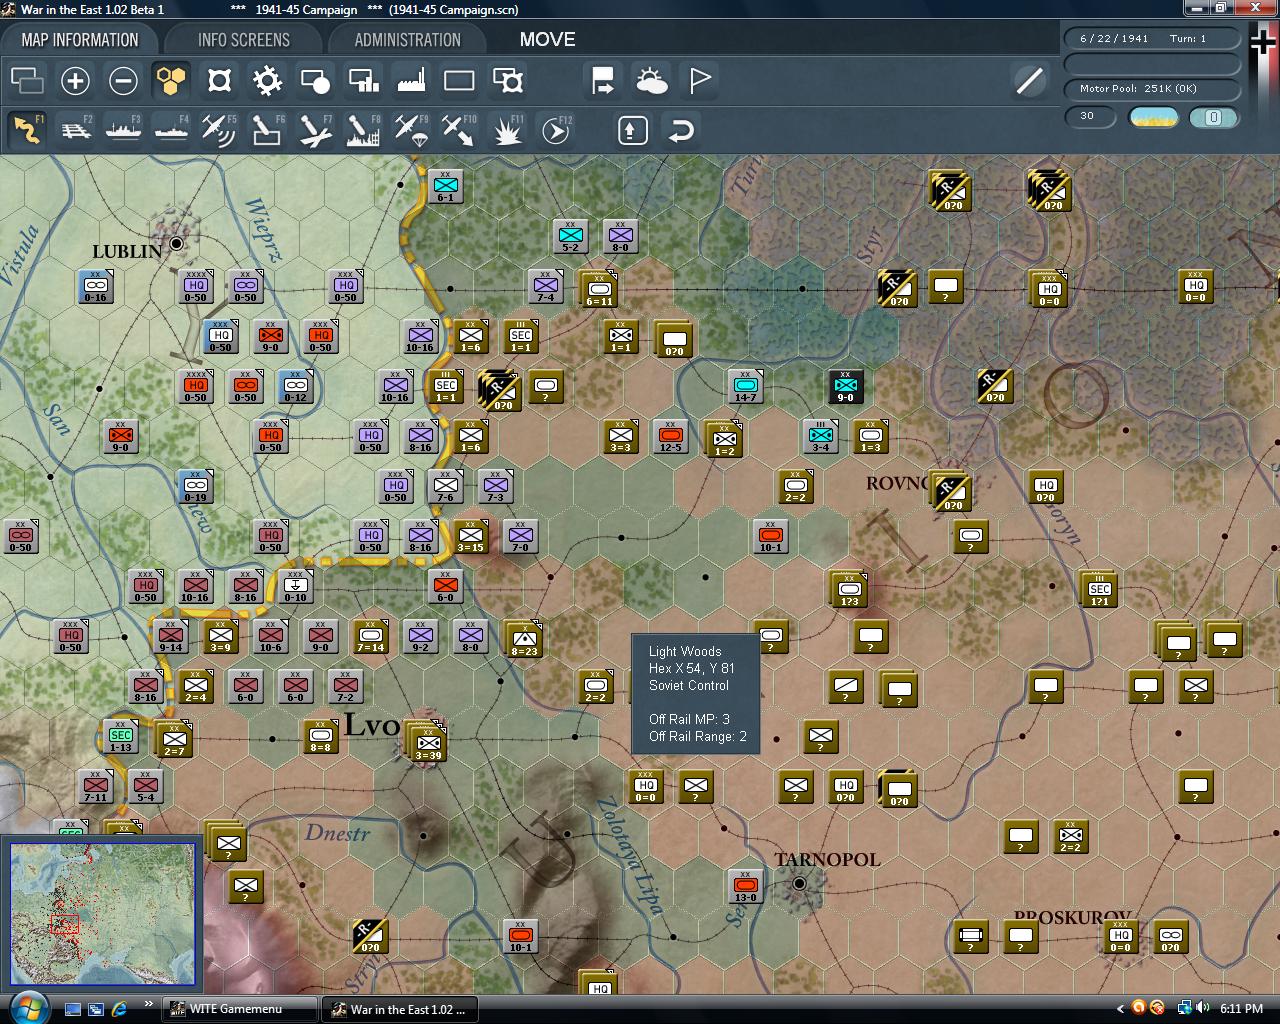Select the F4 ship mode icon
The width and height of the screenshot is (1280, 1024).
tap(171, 130)
